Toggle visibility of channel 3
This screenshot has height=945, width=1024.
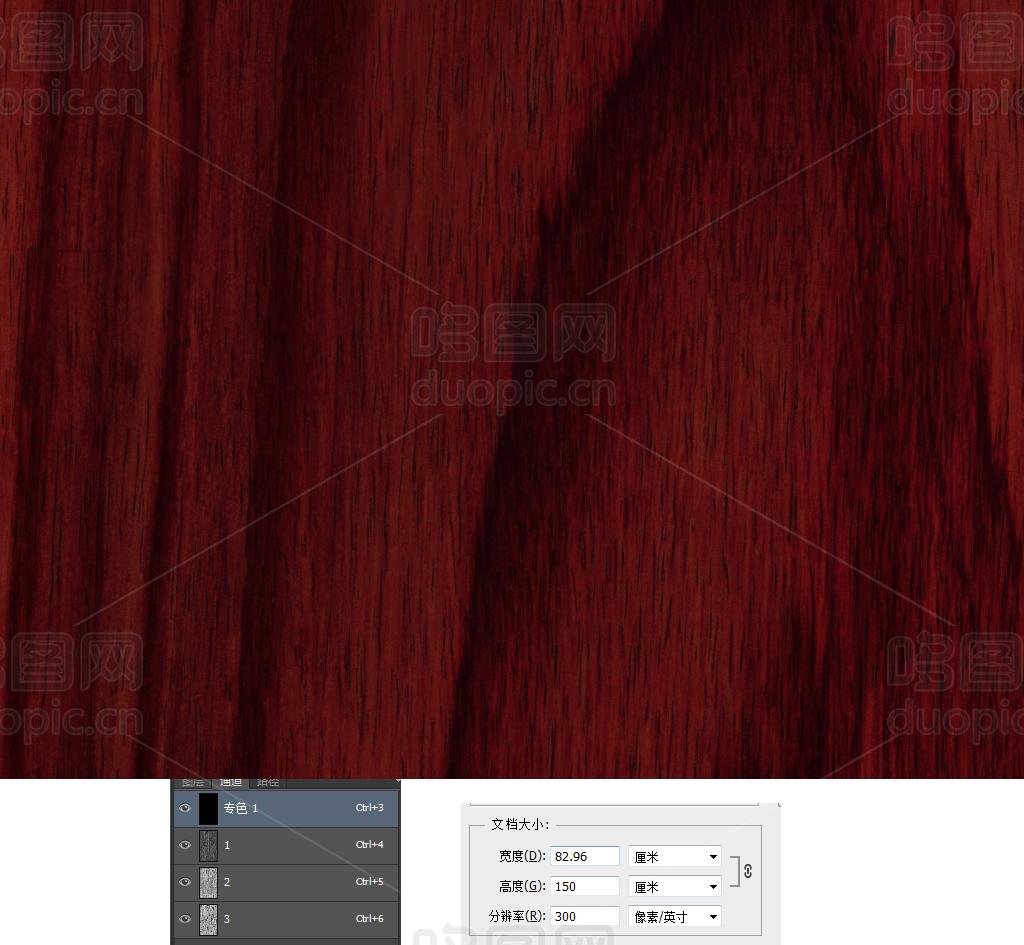pyautogui.click(x=185, y=919)
